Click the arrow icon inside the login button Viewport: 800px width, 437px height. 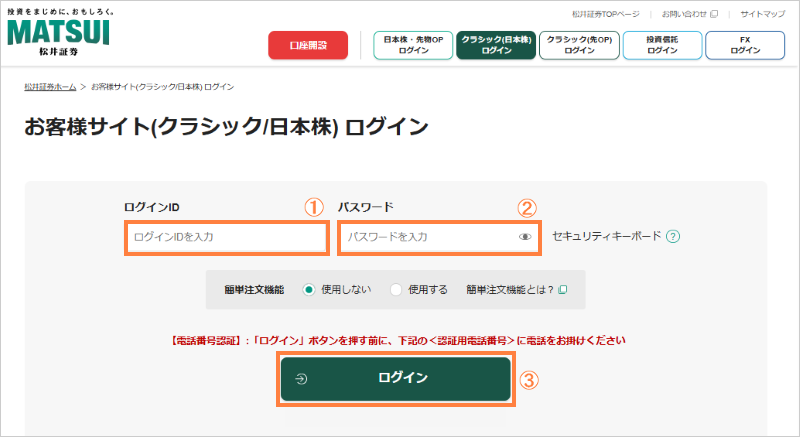[x=301, y=379]
